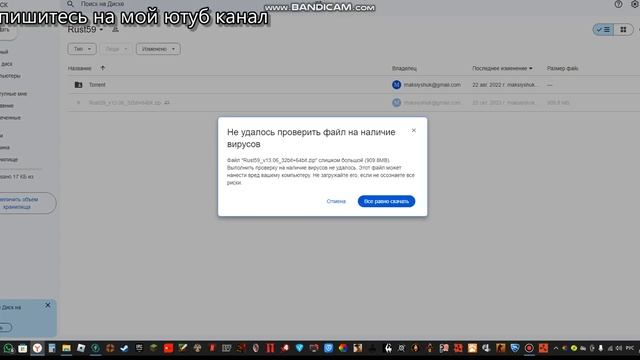640x360 pixels.
Task: Open 'Компьютеры' in the sidebar
Action: pos(10,76)
